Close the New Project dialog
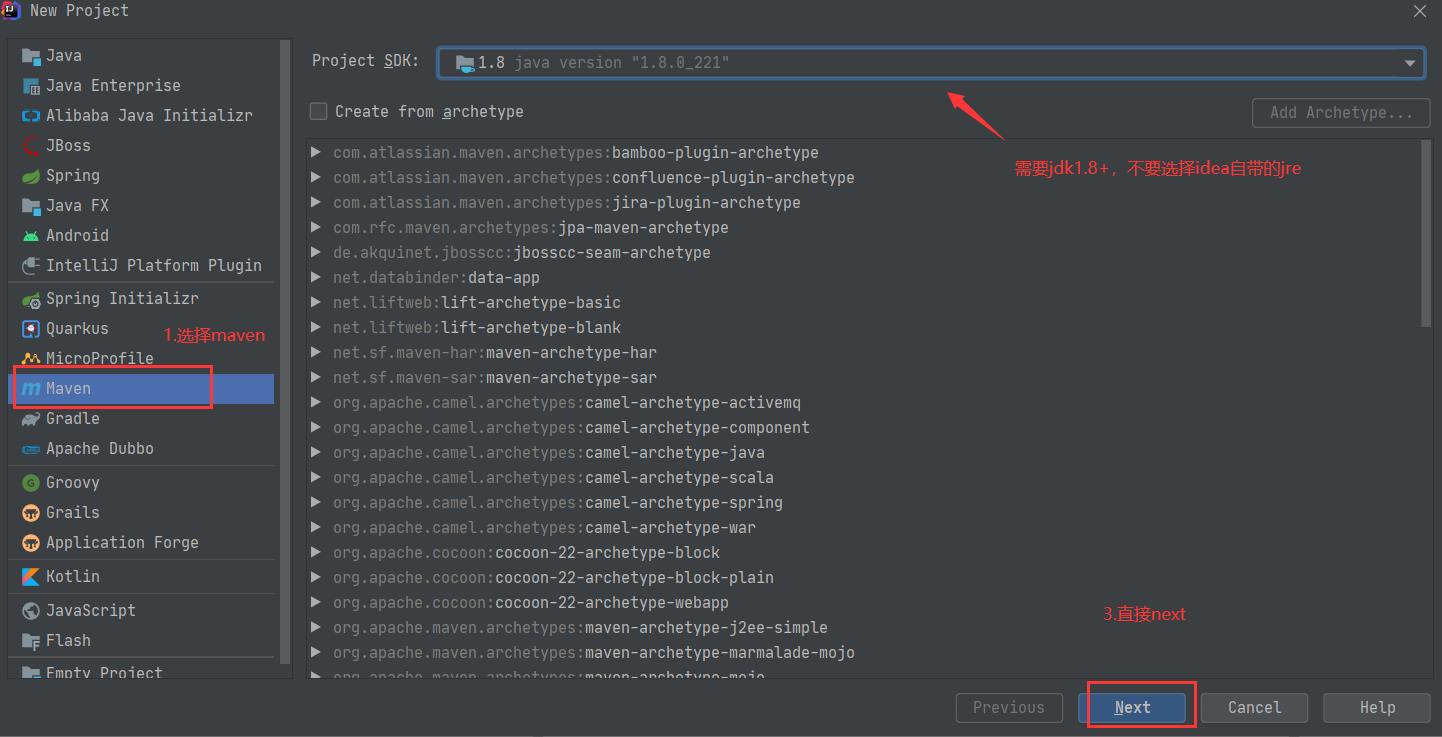Image resolution: width=1442 pixels, height=737 pixels. pos(1420,11)
